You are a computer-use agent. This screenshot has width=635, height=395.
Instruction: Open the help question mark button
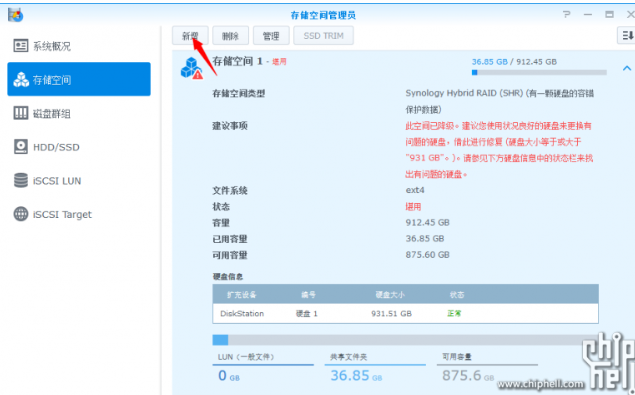pos(567,15)
